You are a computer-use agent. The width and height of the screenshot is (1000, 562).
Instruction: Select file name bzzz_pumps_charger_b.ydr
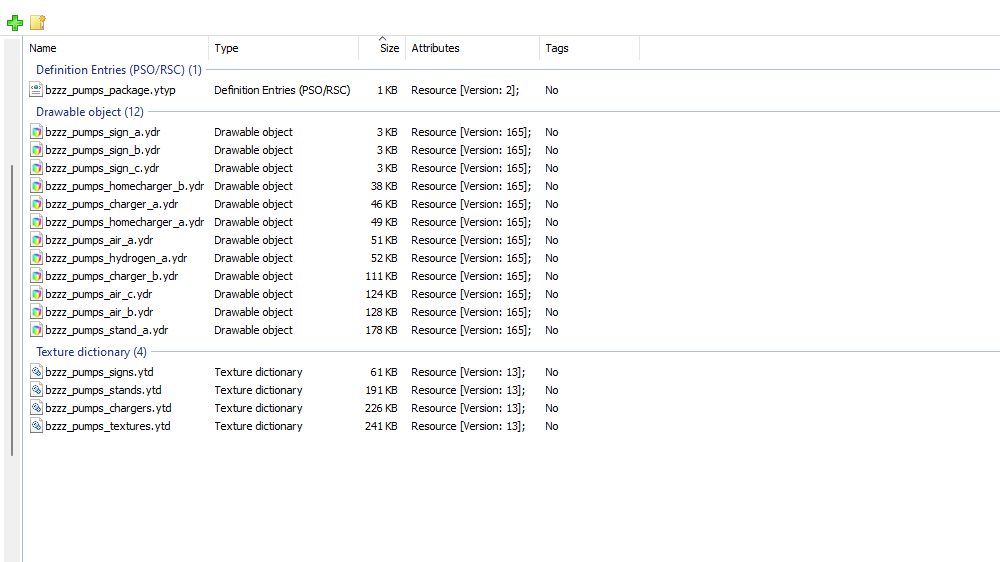(112, 276)
